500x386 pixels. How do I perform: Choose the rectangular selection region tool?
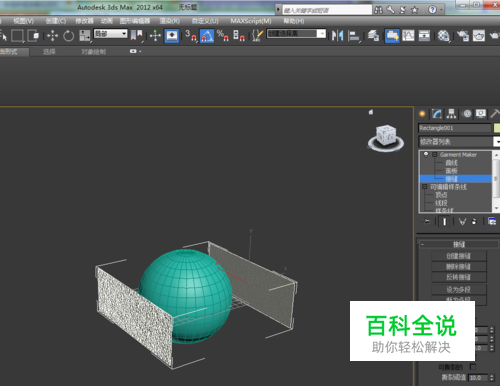tap(17, 36)
